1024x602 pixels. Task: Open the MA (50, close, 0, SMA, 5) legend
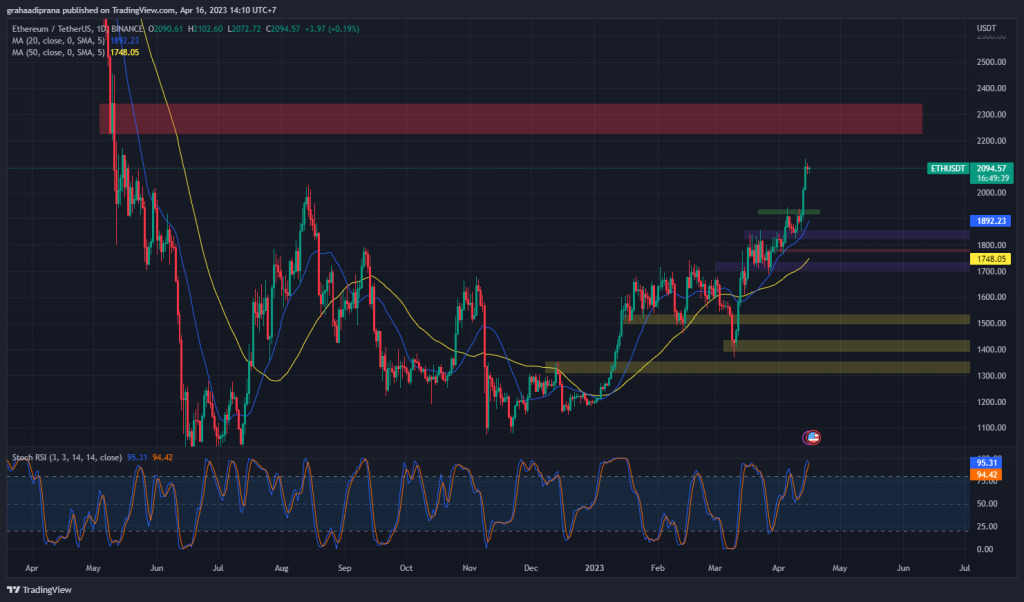pyautogui.click(x=58, y=52)
